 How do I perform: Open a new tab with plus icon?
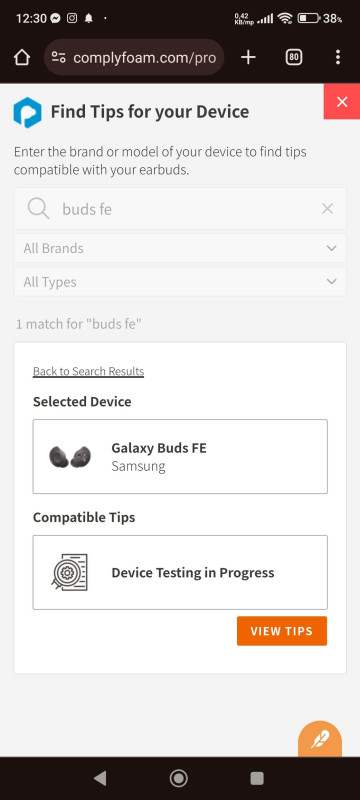click(x=248, y=58)
